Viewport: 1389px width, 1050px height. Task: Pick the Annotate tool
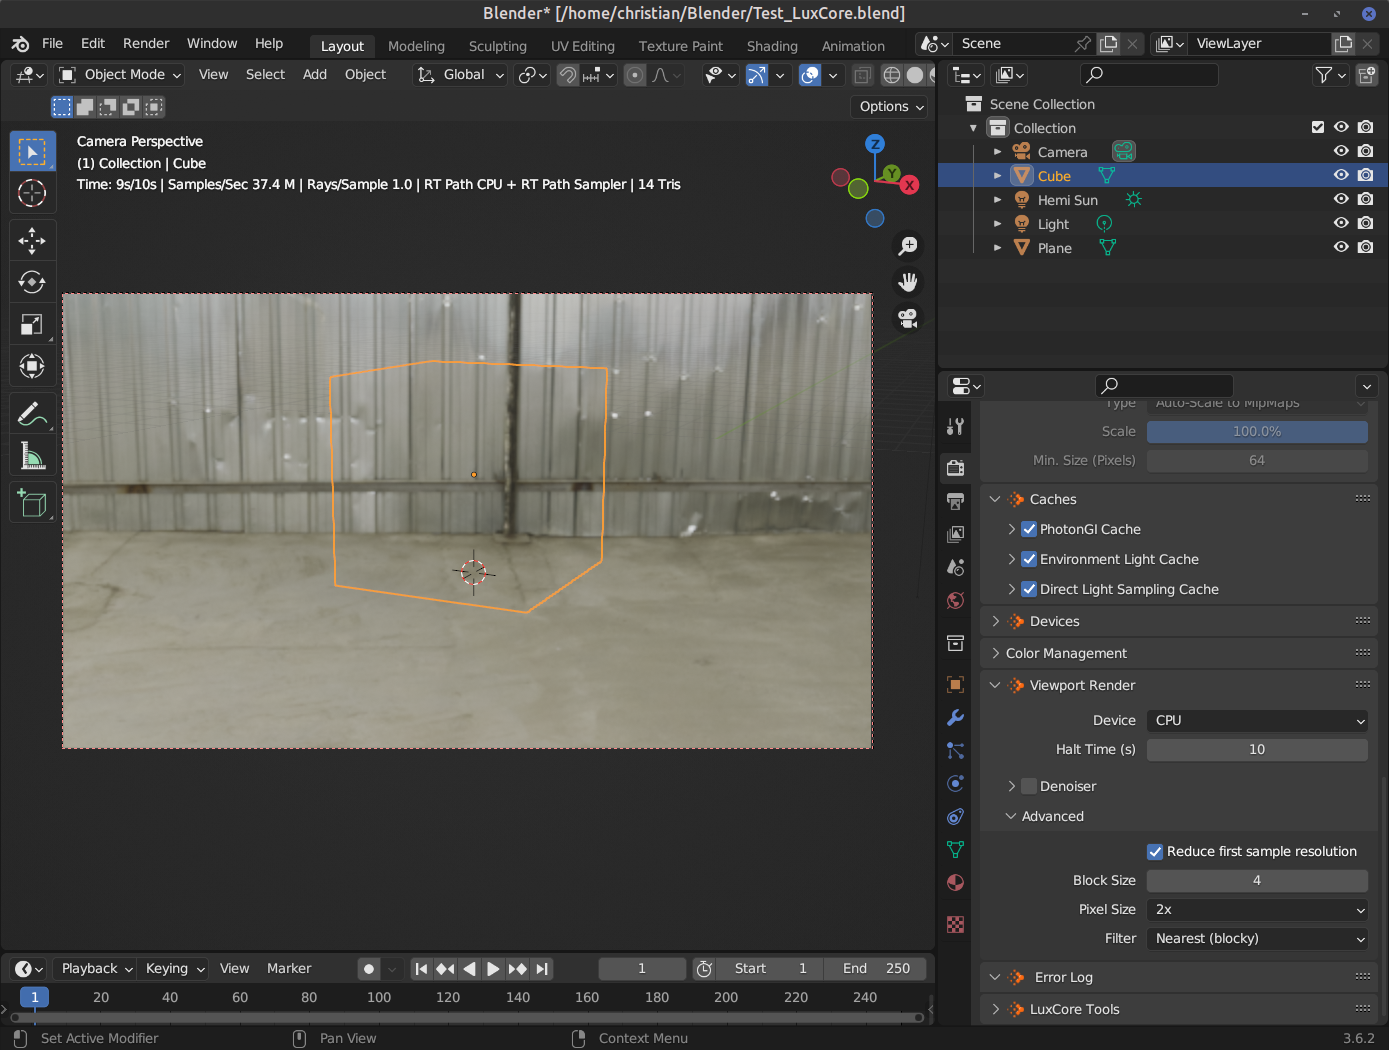33,412
